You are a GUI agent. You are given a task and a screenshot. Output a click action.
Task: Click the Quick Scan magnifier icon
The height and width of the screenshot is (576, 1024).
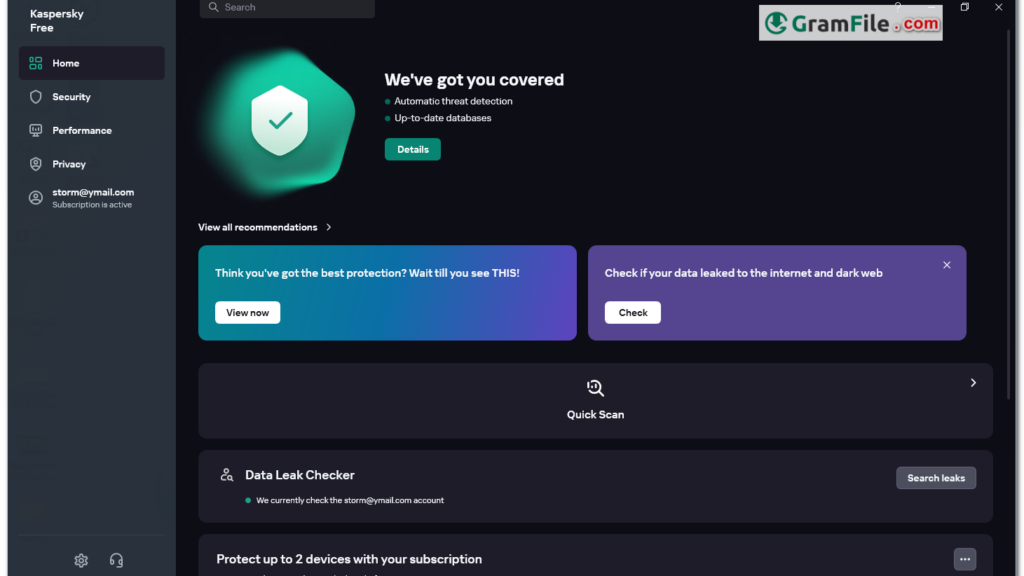(595, 388)
